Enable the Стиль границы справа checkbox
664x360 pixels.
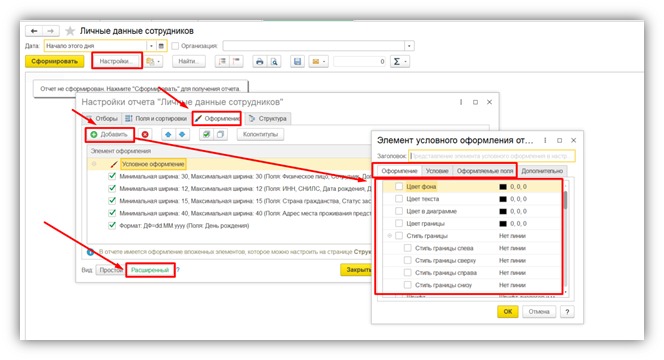click(407, 273)
